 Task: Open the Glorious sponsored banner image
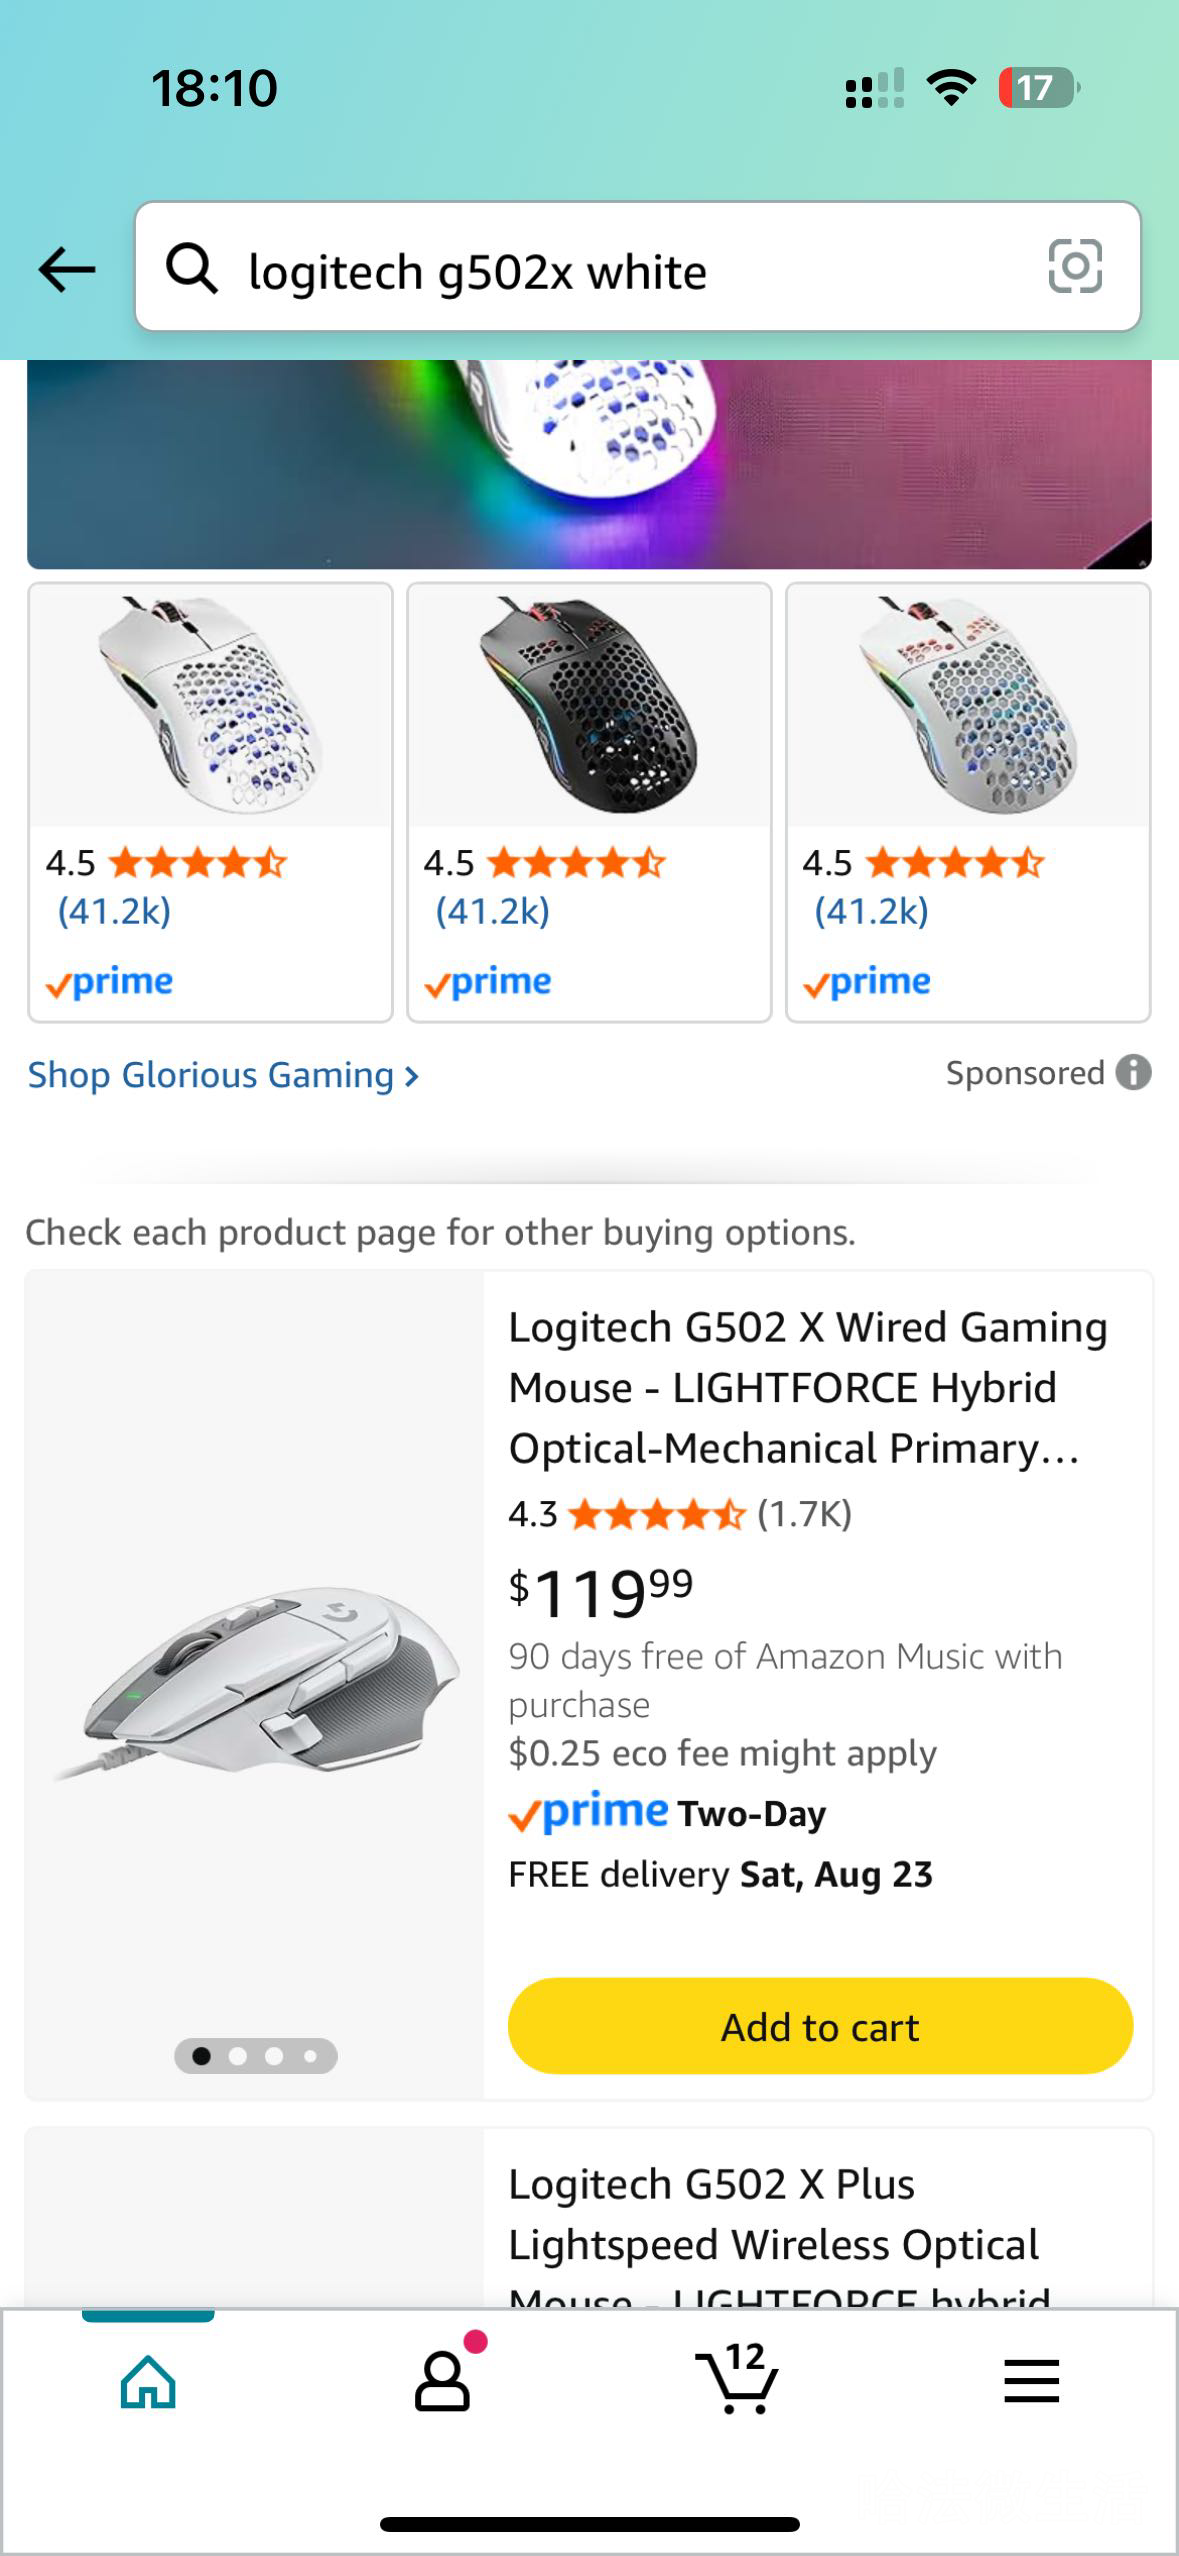[x=589, y=464]
